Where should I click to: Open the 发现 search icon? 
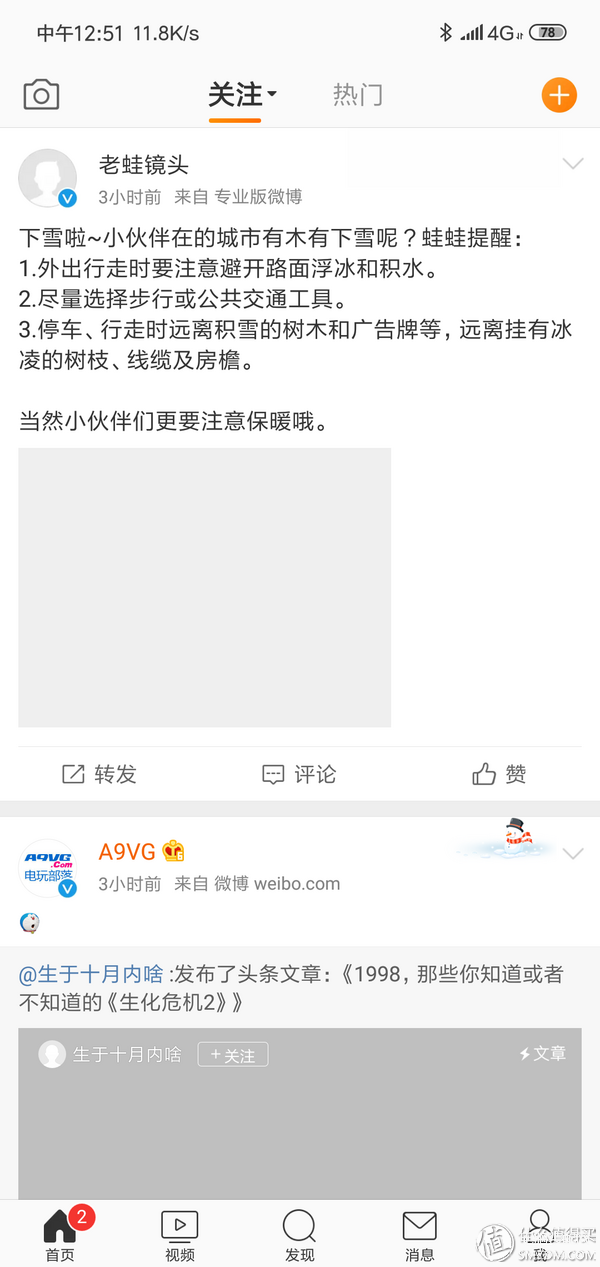point(300,1234)
